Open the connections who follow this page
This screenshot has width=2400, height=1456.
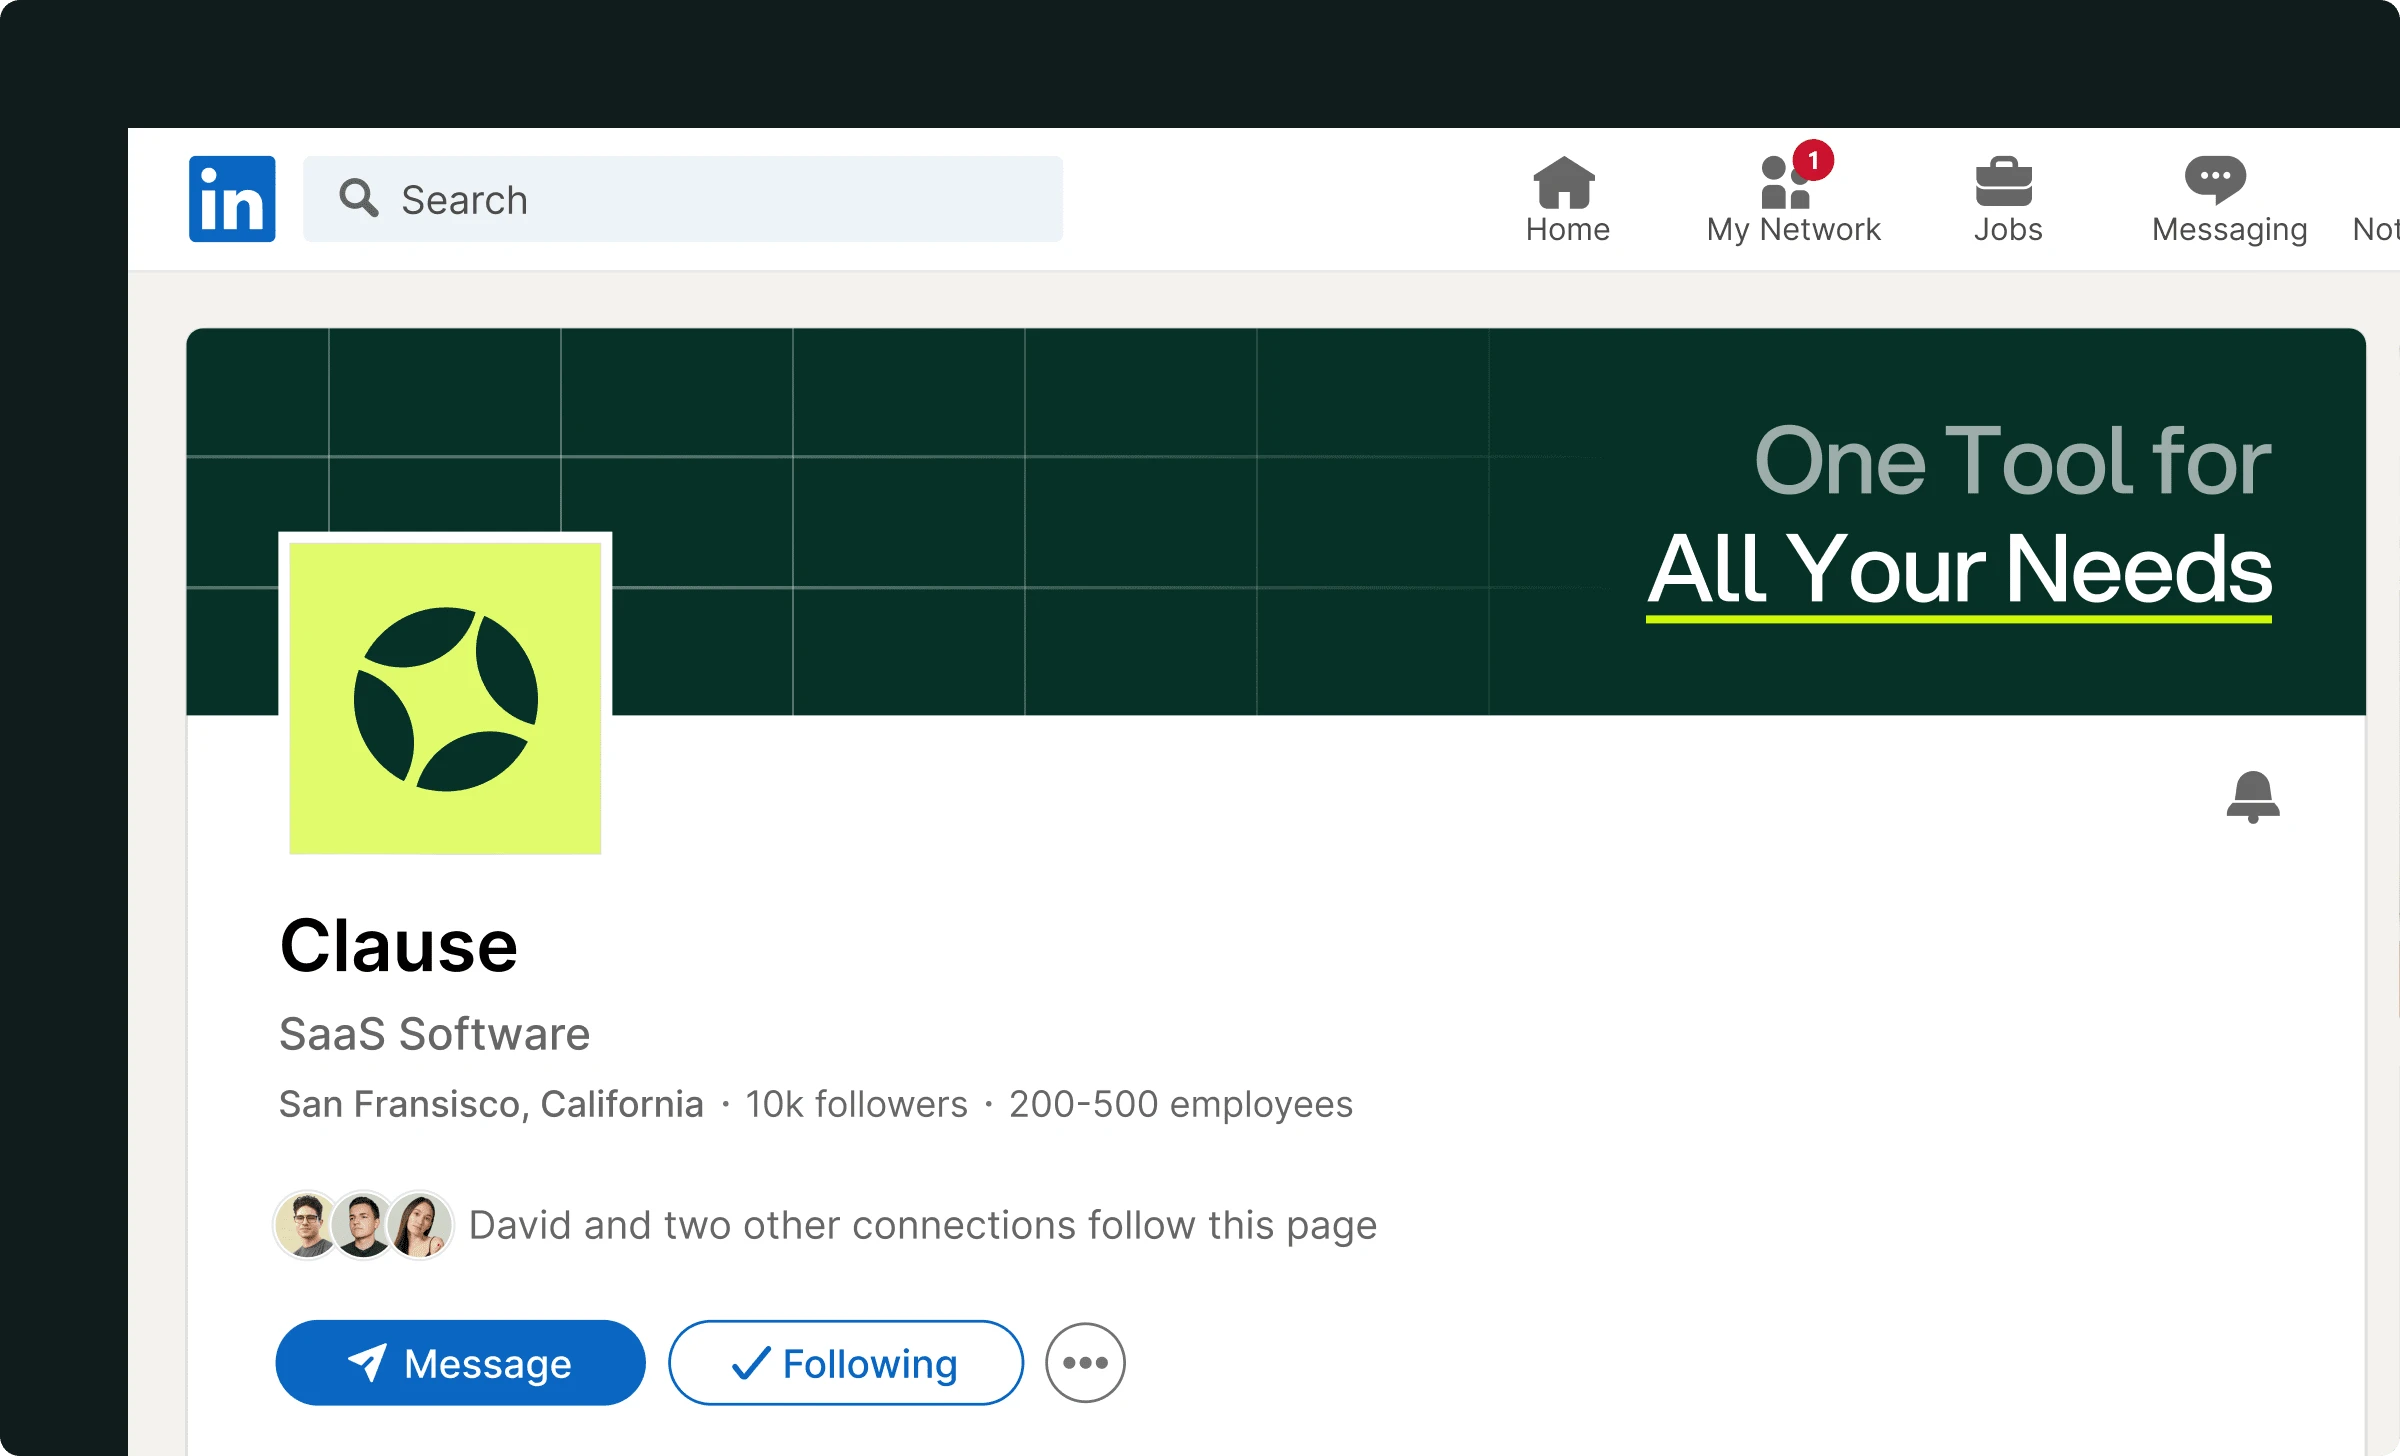pos(921,1225)
